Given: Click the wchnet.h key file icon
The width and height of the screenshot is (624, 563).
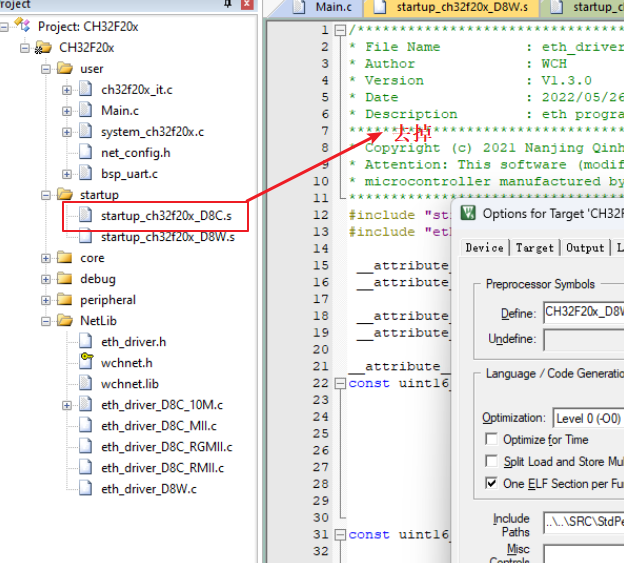Looking at the screenshot, I should coord(84,363).
